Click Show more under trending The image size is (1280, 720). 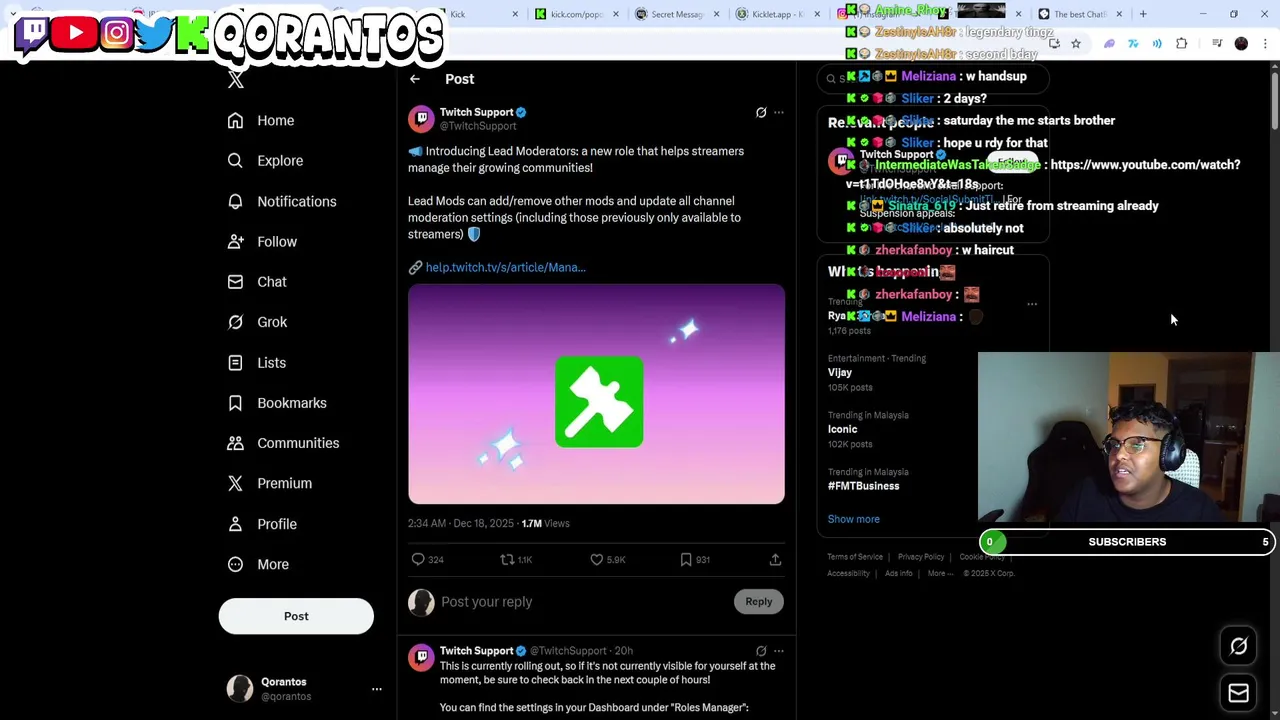854,519
